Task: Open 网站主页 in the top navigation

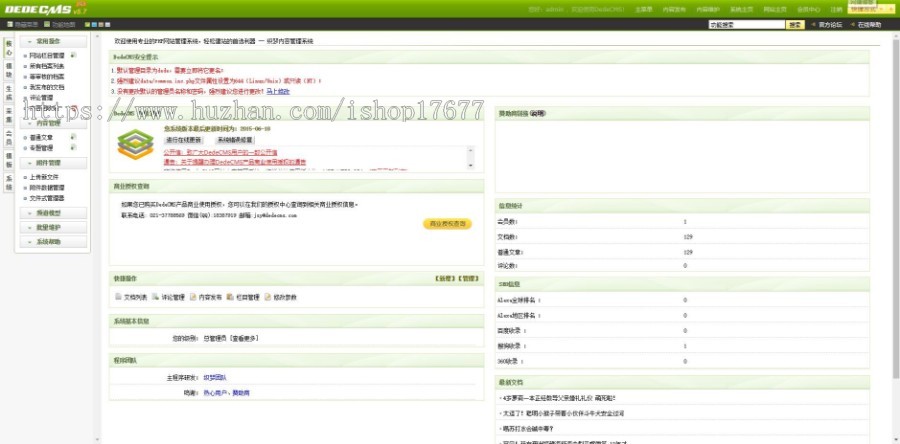Action: pyautogui.click(x=775, y=9)
